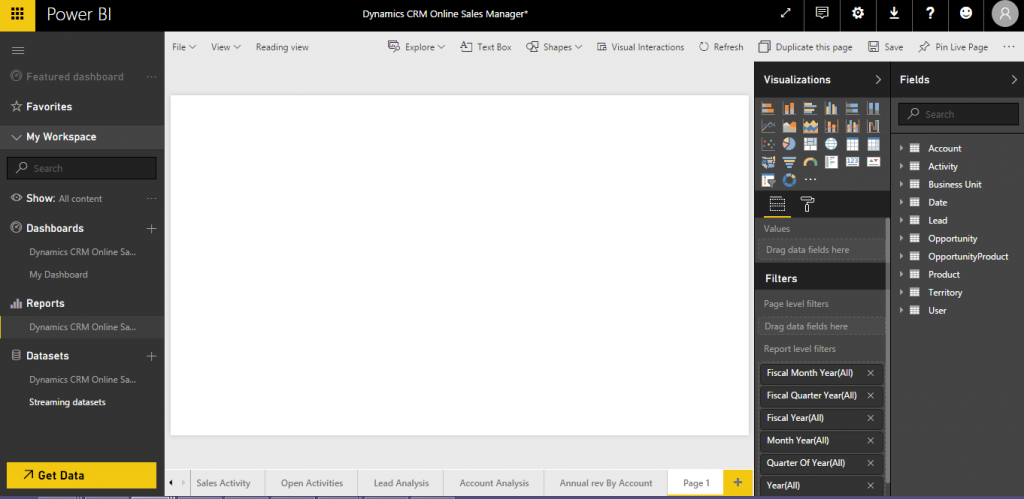Screen dimensions: 1024x499
Task: Select the Treemap visualization
Action: [x=810, y=144]
